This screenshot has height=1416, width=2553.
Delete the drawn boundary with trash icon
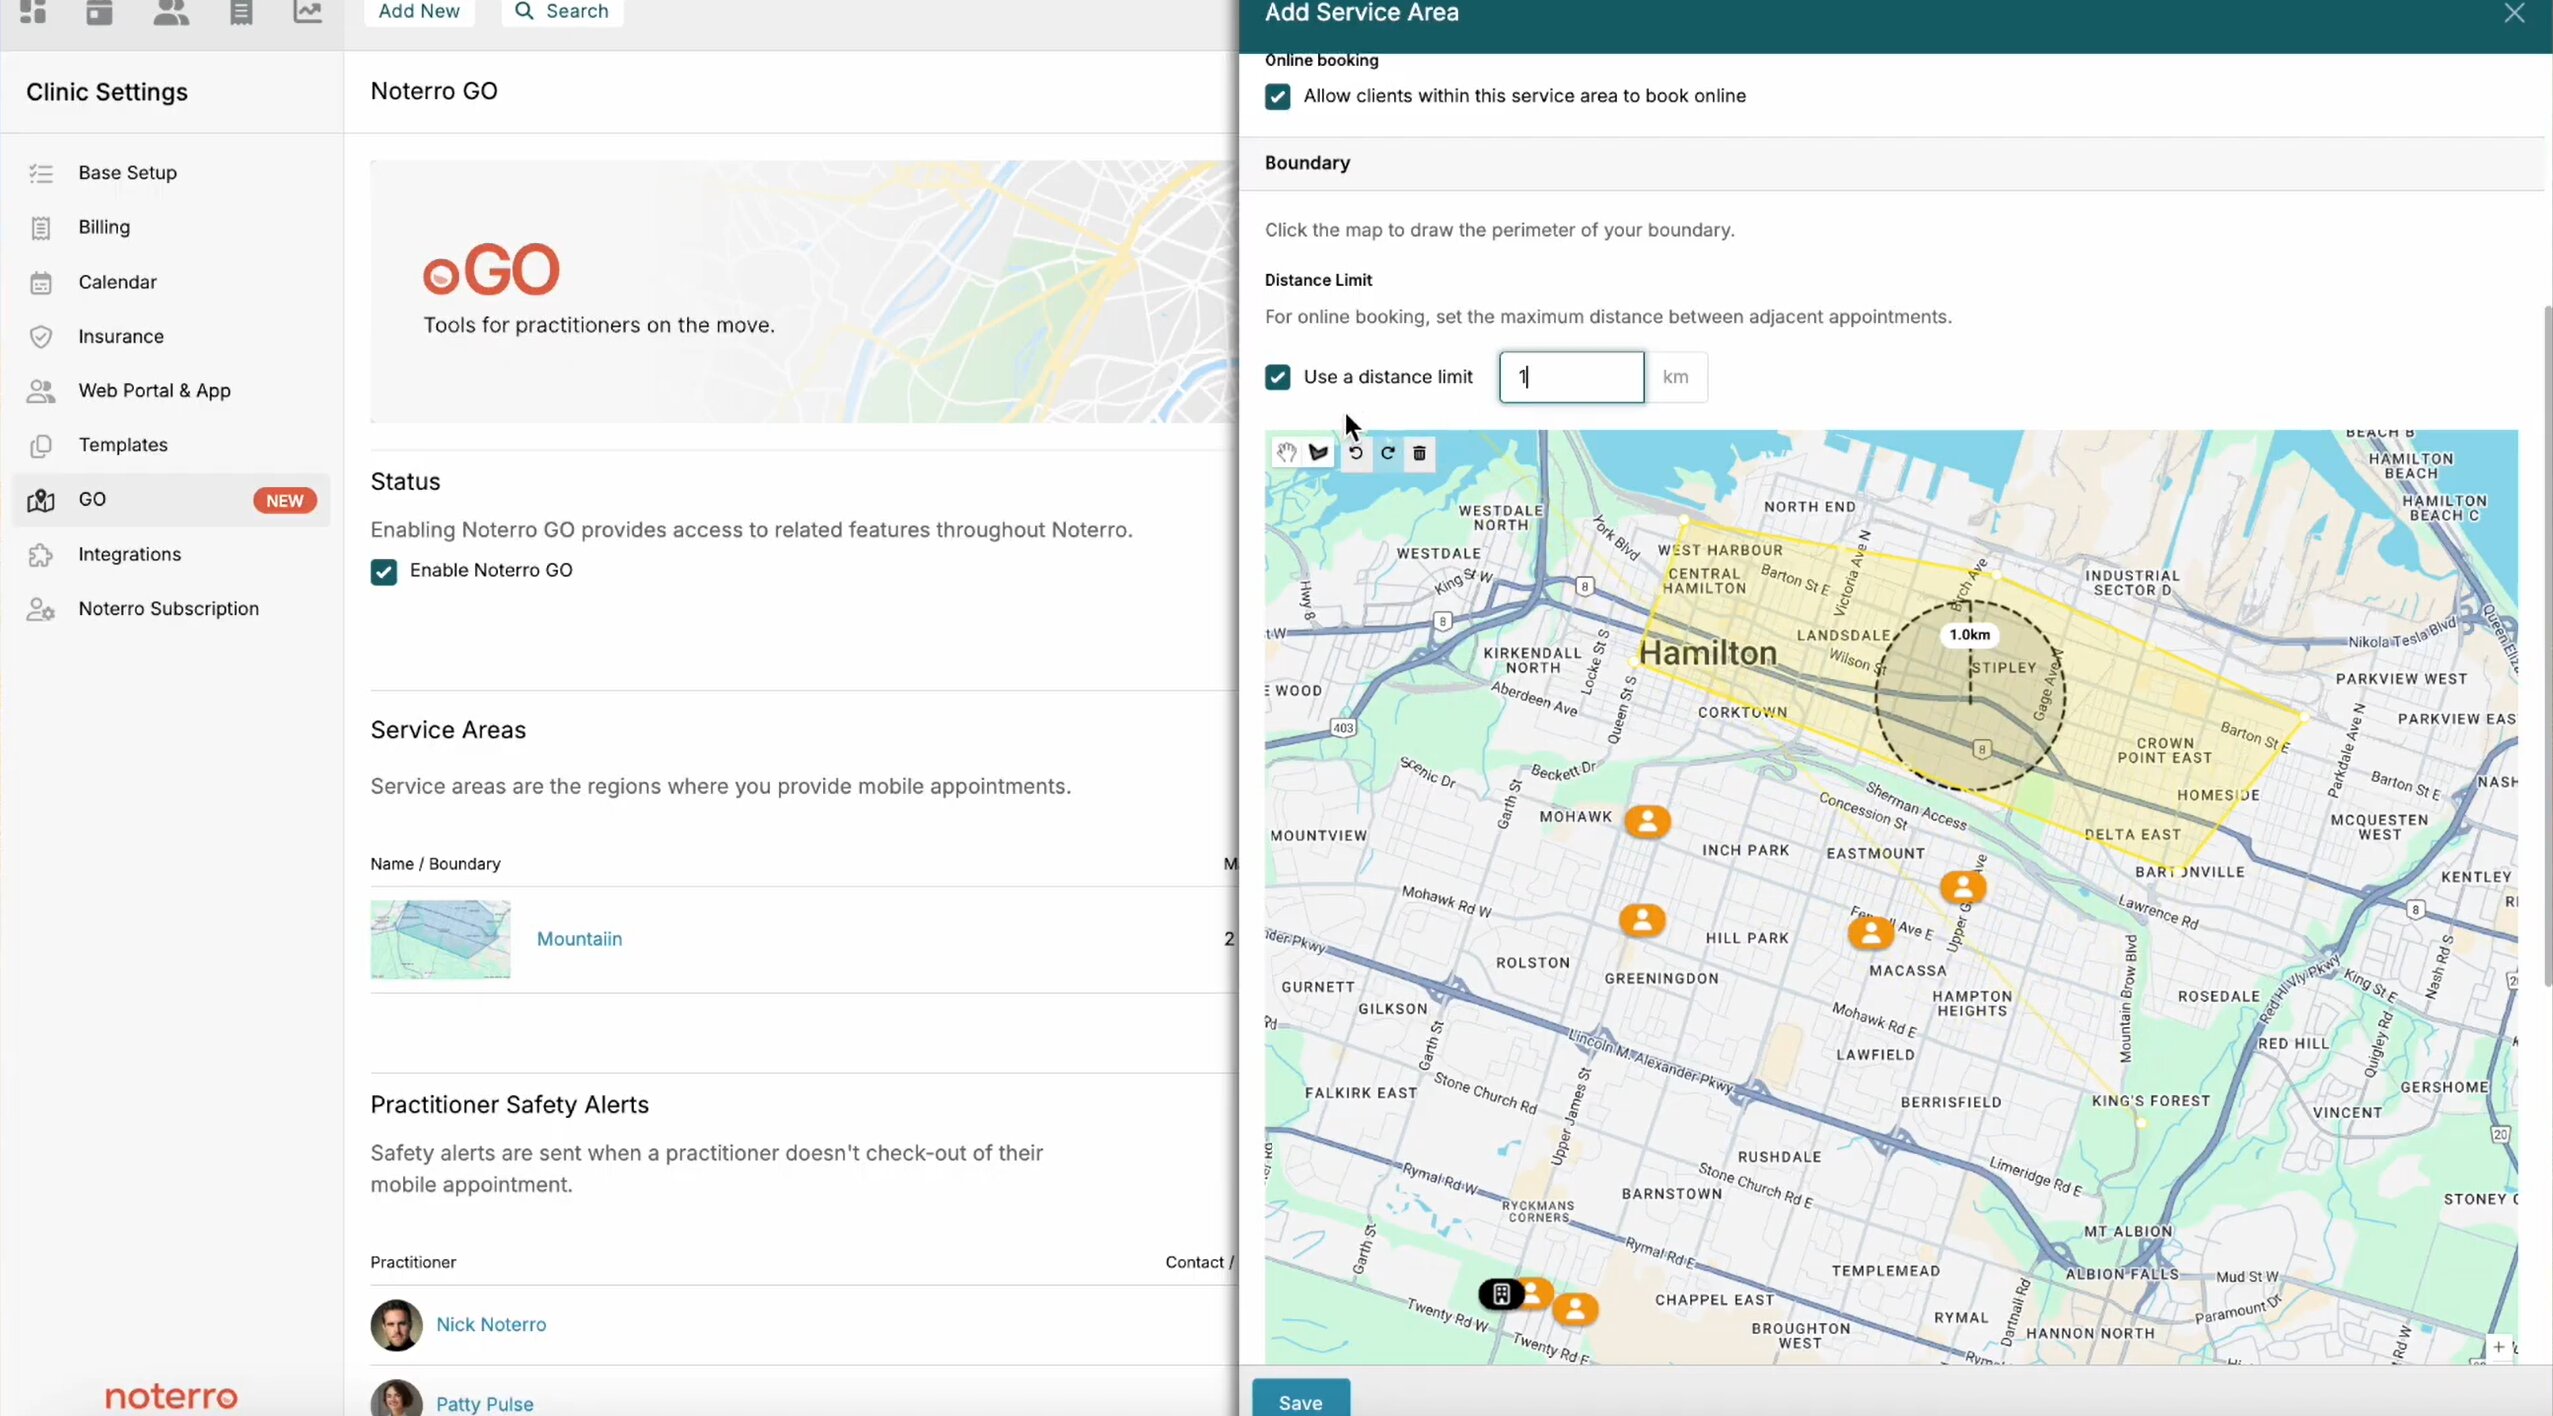[x=1419, y=453]
